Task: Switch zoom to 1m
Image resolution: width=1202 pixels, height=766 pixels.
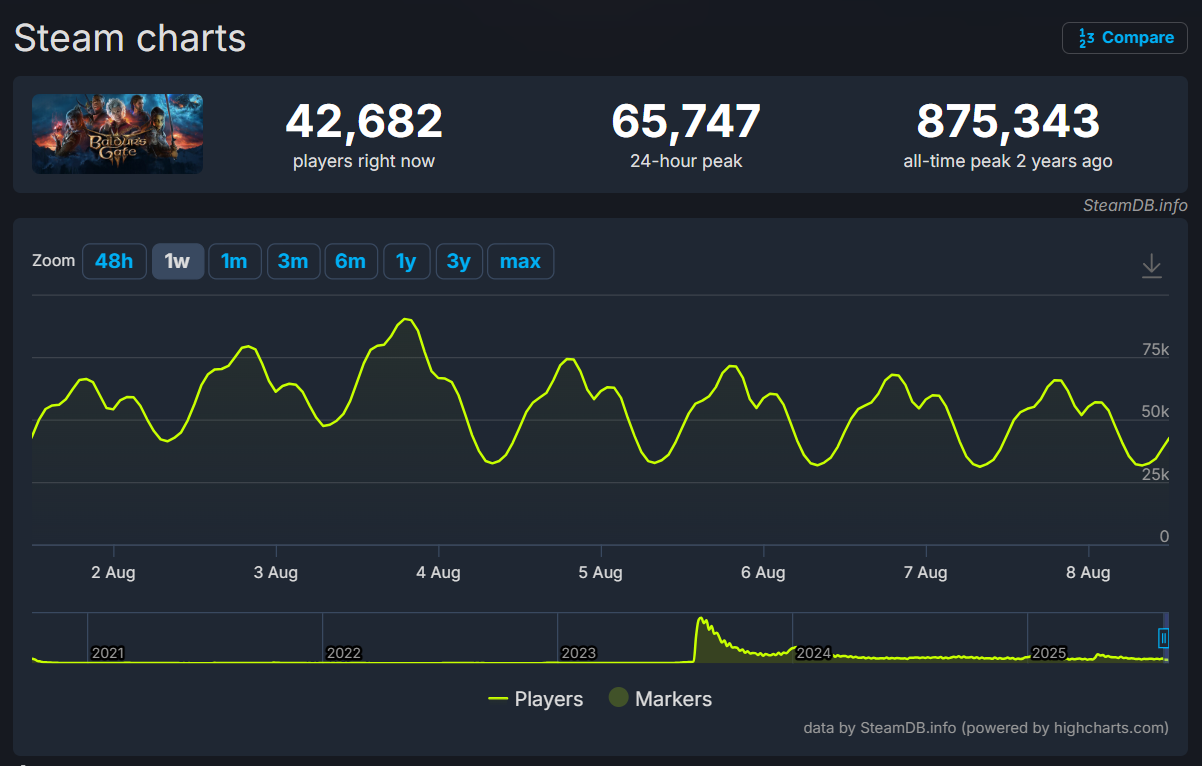Action: (x=234, y=261)
